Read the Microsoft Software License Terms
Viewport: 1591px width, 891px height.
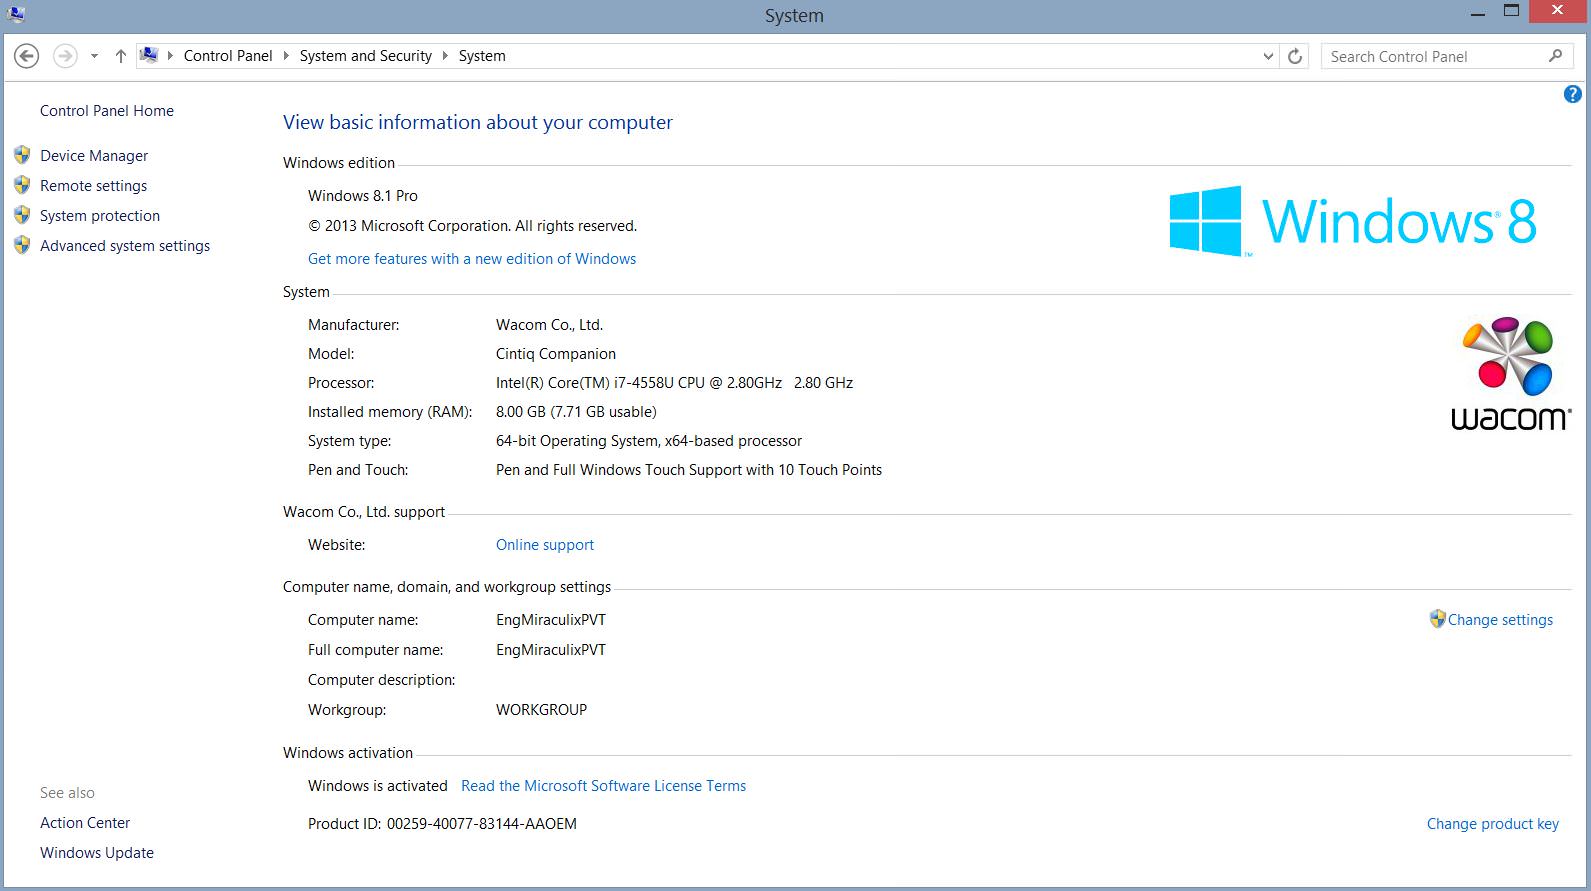pos(604,786)
